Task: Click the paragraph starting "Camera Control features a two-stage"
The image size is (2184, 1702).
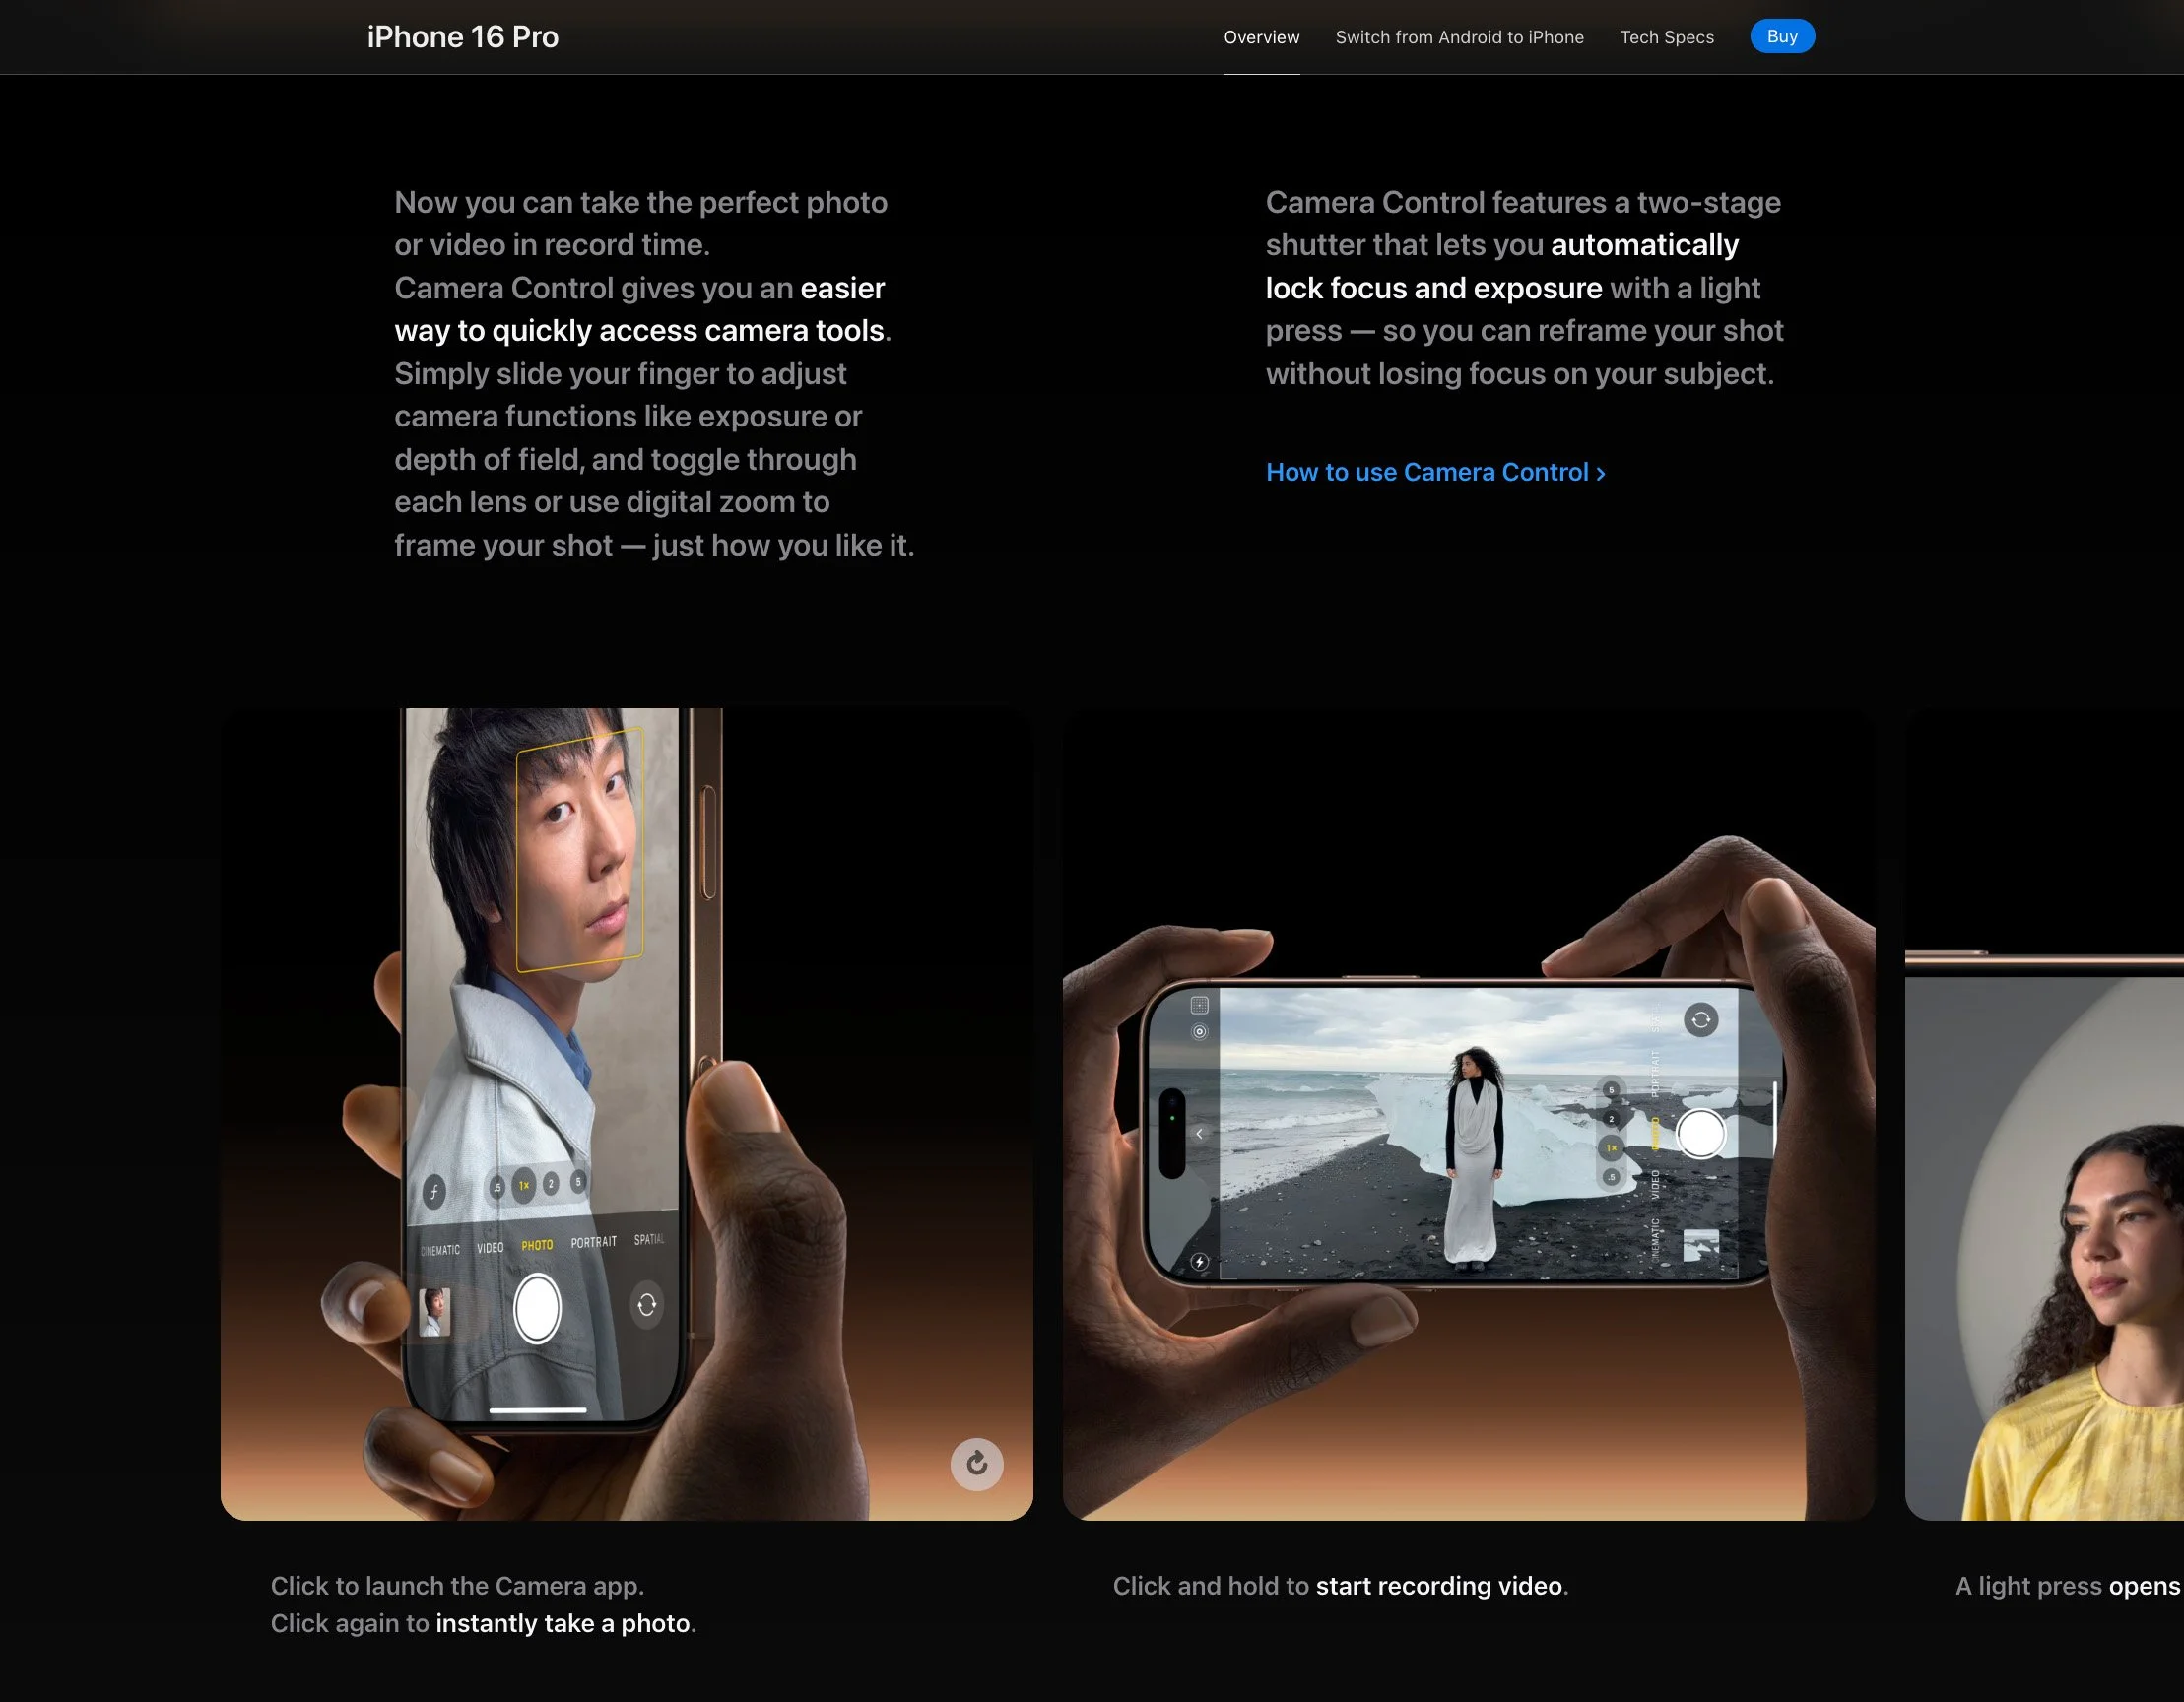Action: 1525,288
